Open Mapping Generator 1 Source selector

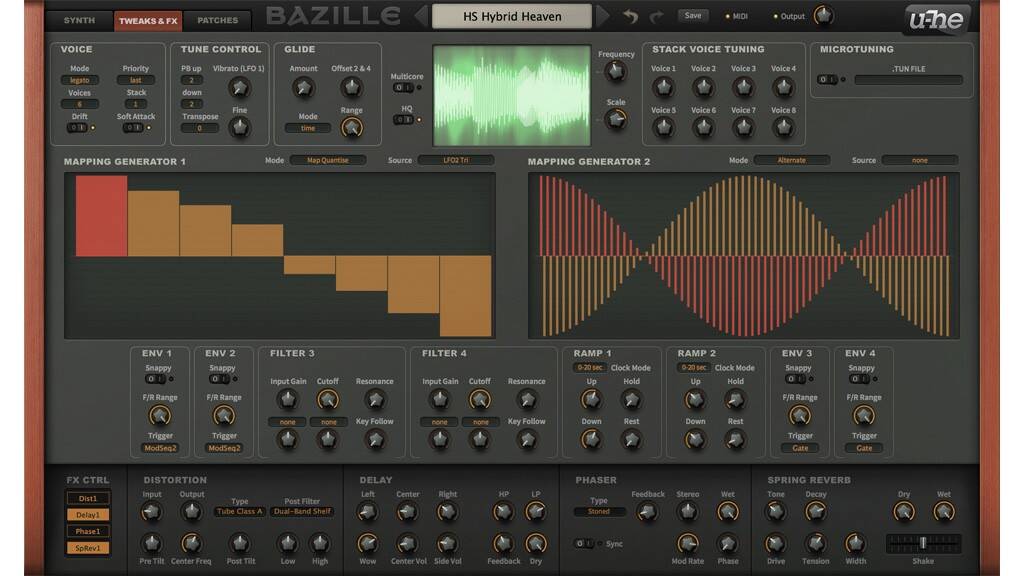[456, 160]
